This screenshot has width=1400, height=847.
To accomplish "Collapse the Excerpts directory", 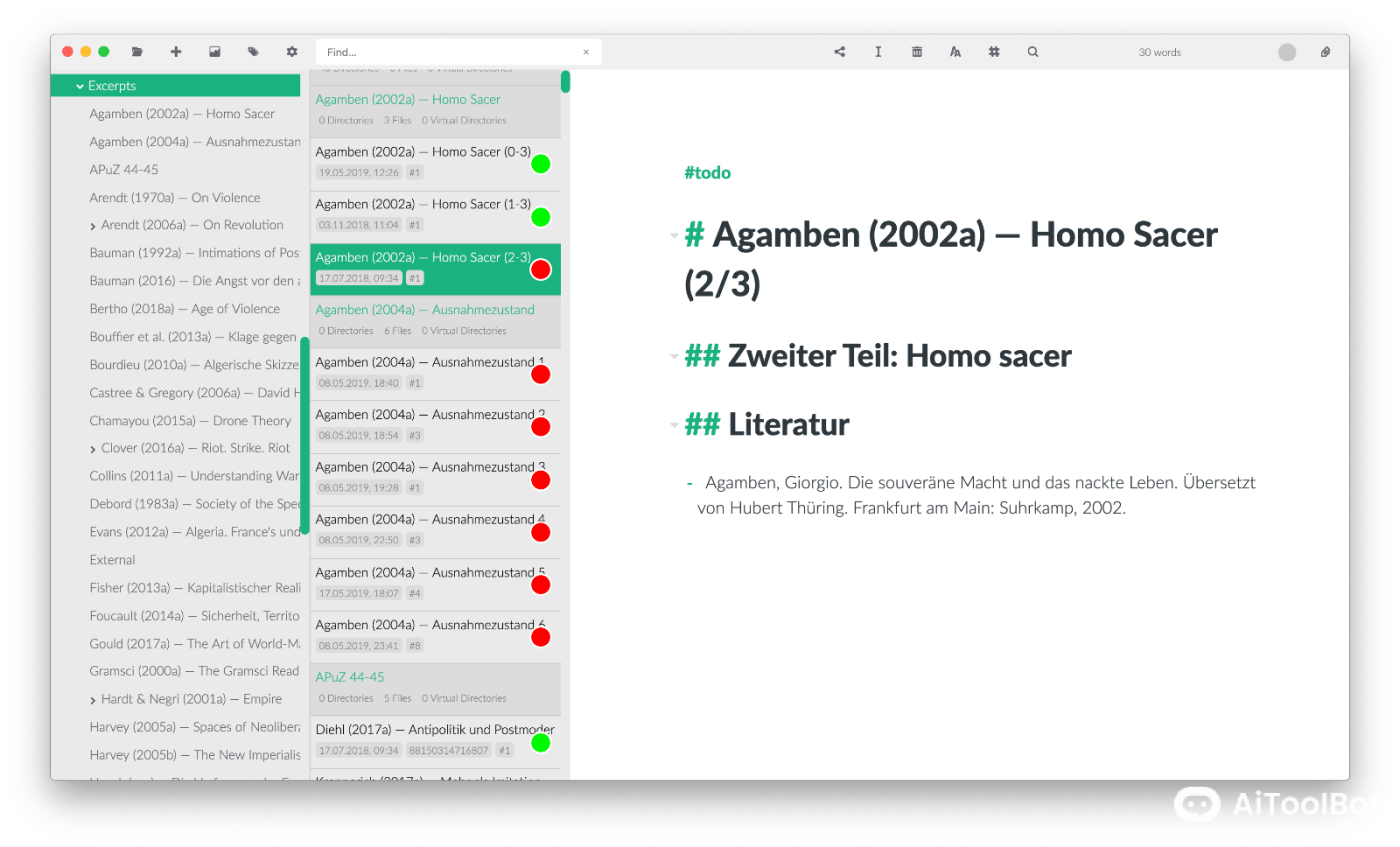I will point(80,87).
